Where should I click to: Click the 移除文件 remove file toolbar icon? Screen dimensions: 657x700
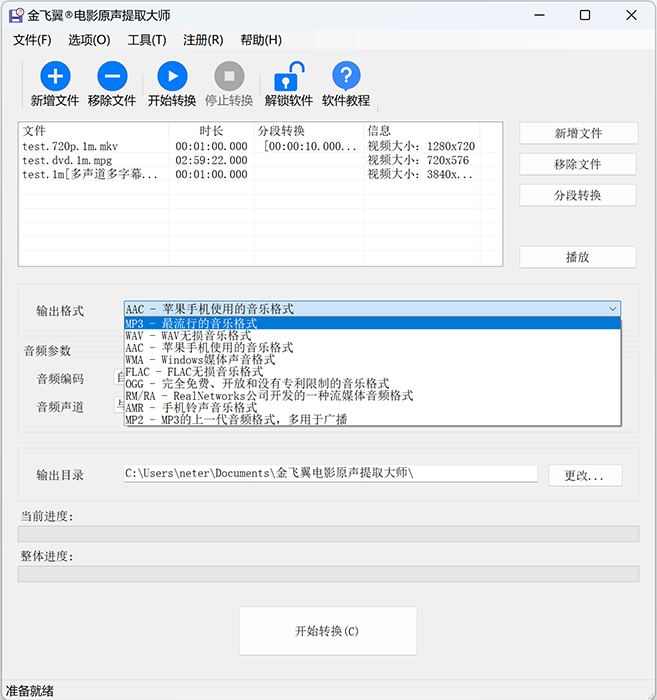[111, 77]
